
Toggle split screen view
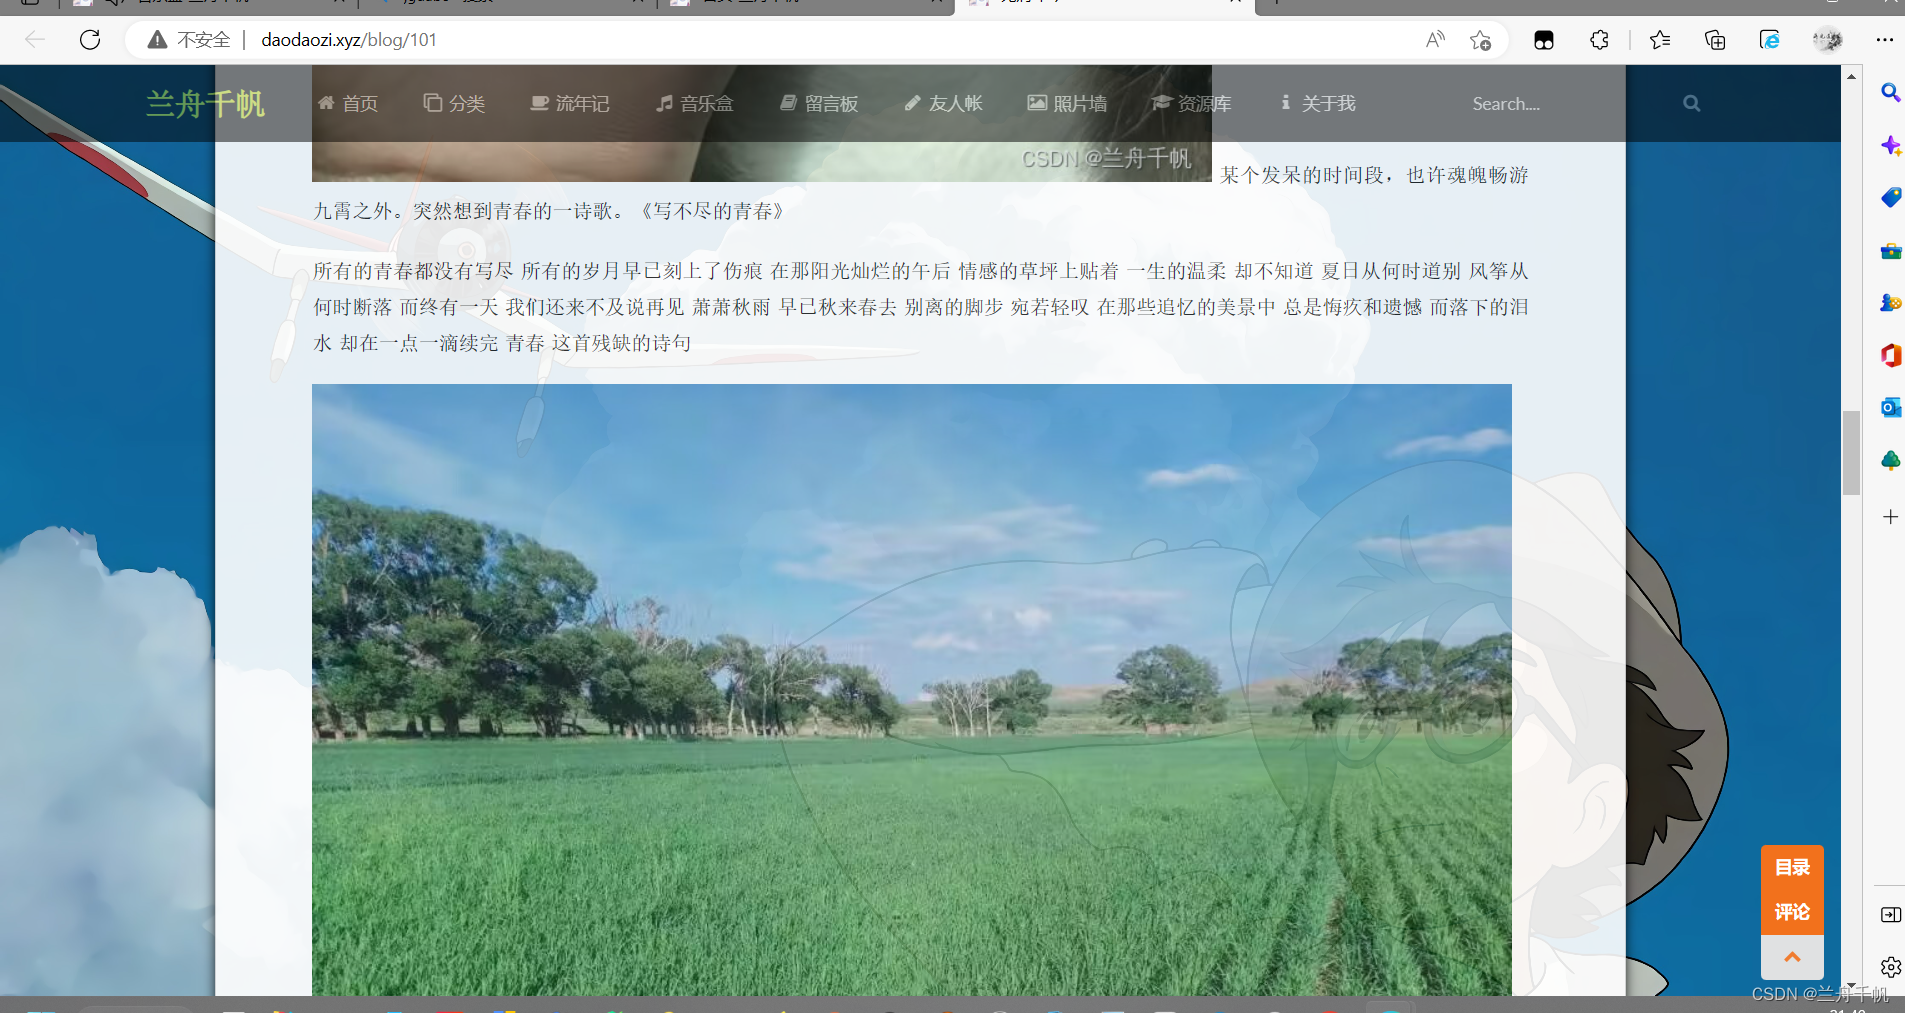click(x=1545, y=40)
